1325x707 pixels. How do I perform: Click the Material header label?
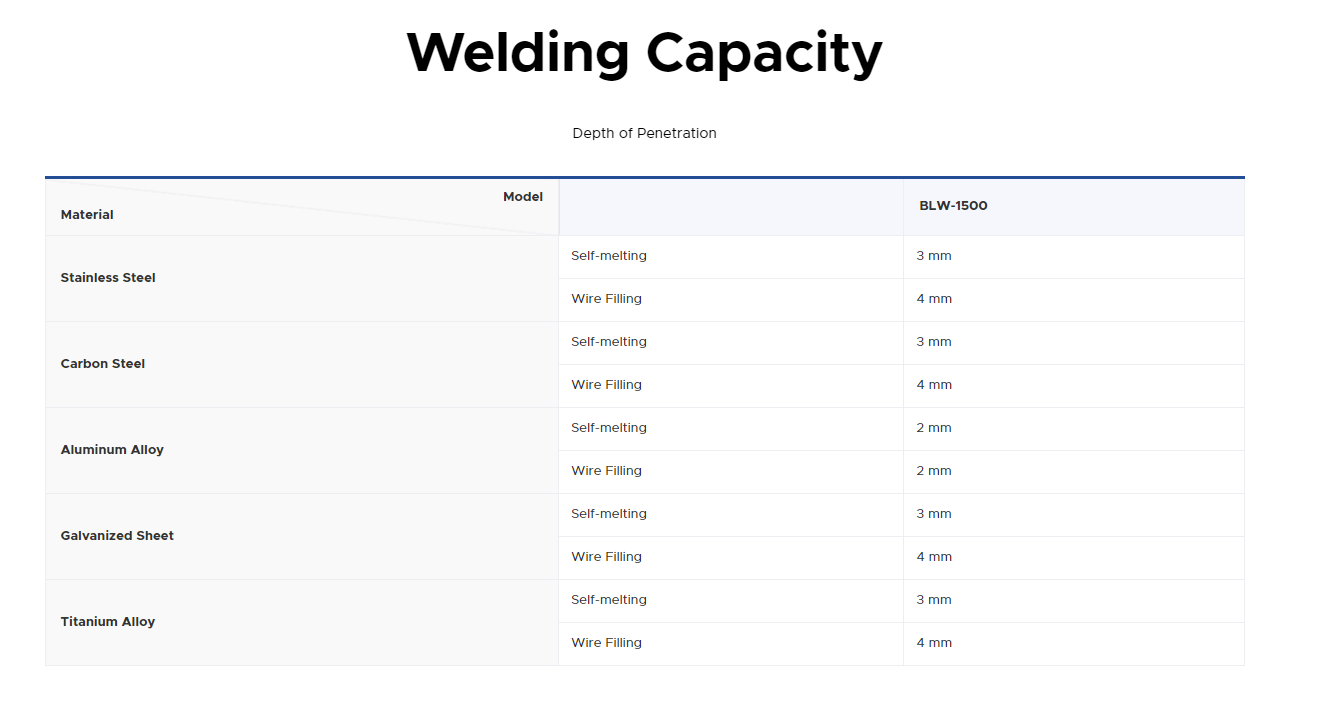click(x=87, y=215)
